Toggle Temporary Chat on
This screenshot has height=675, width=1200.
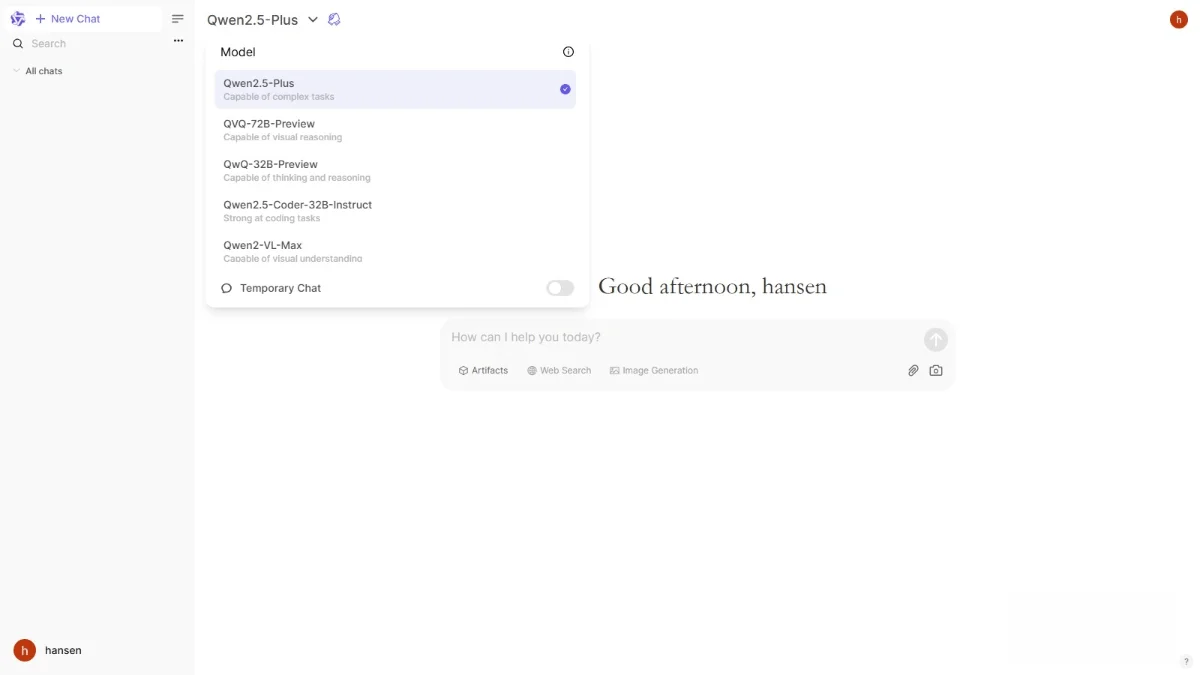point(559,288)
